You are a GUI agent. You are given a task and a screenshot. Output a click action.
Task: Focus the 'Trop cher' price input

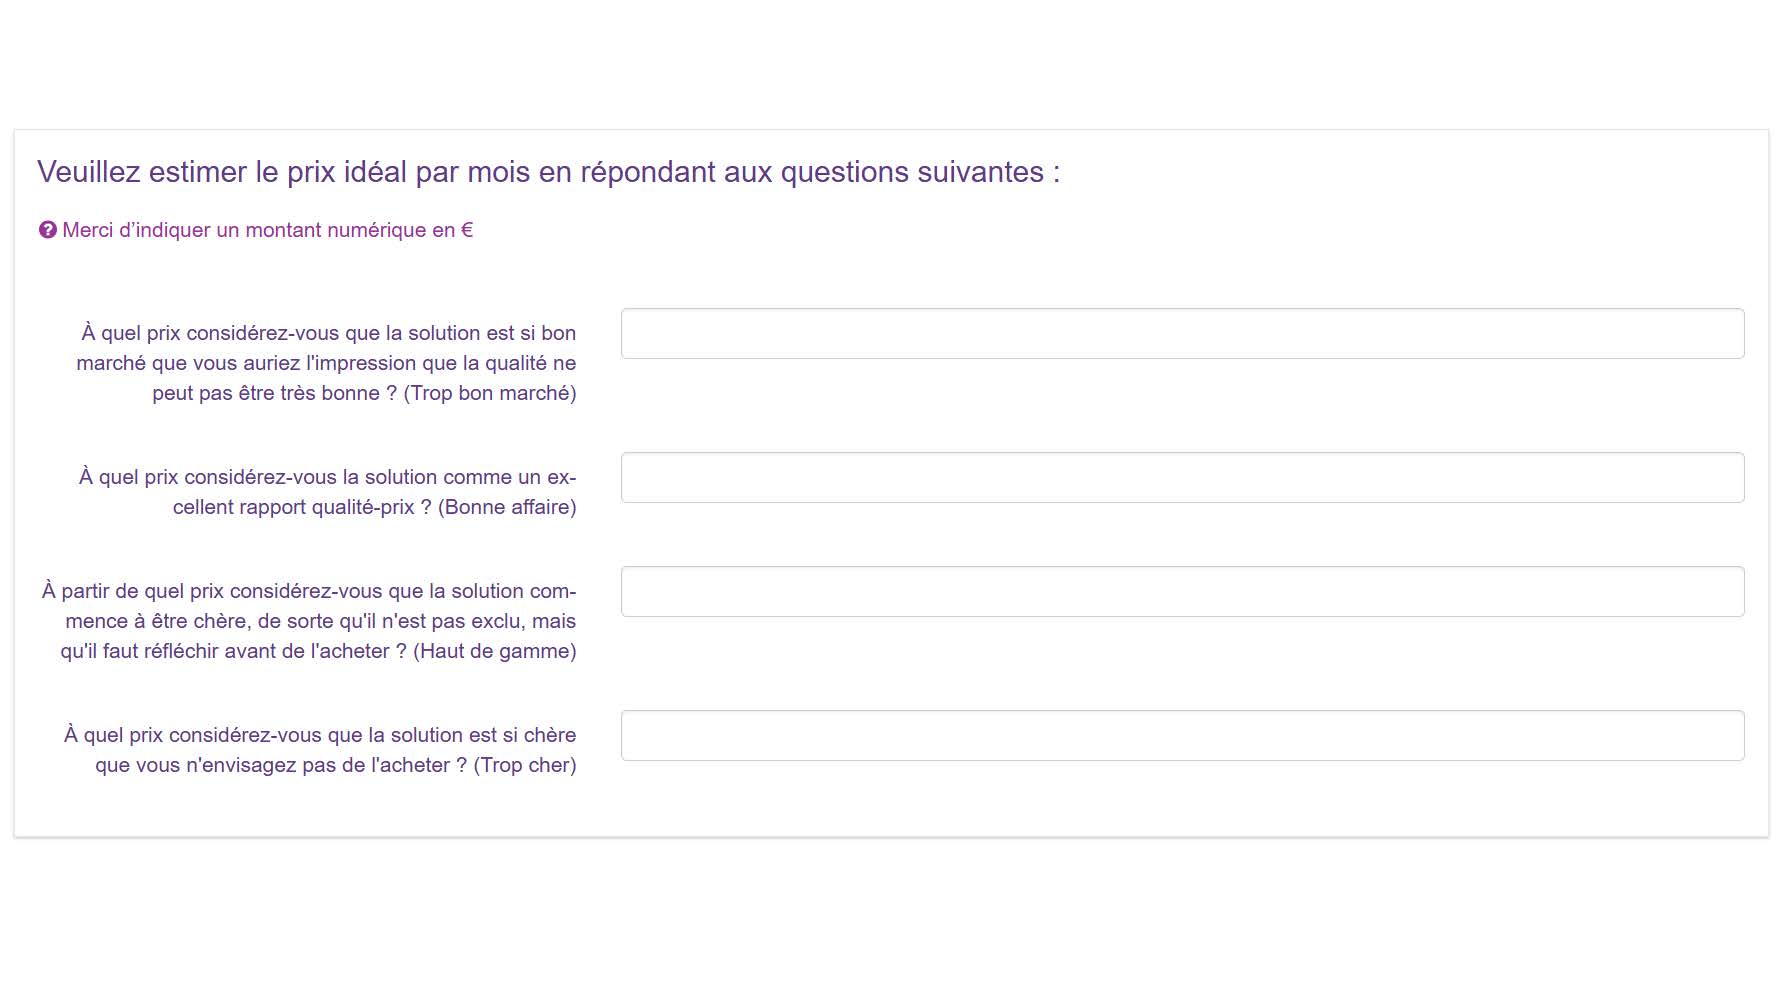1182,736
